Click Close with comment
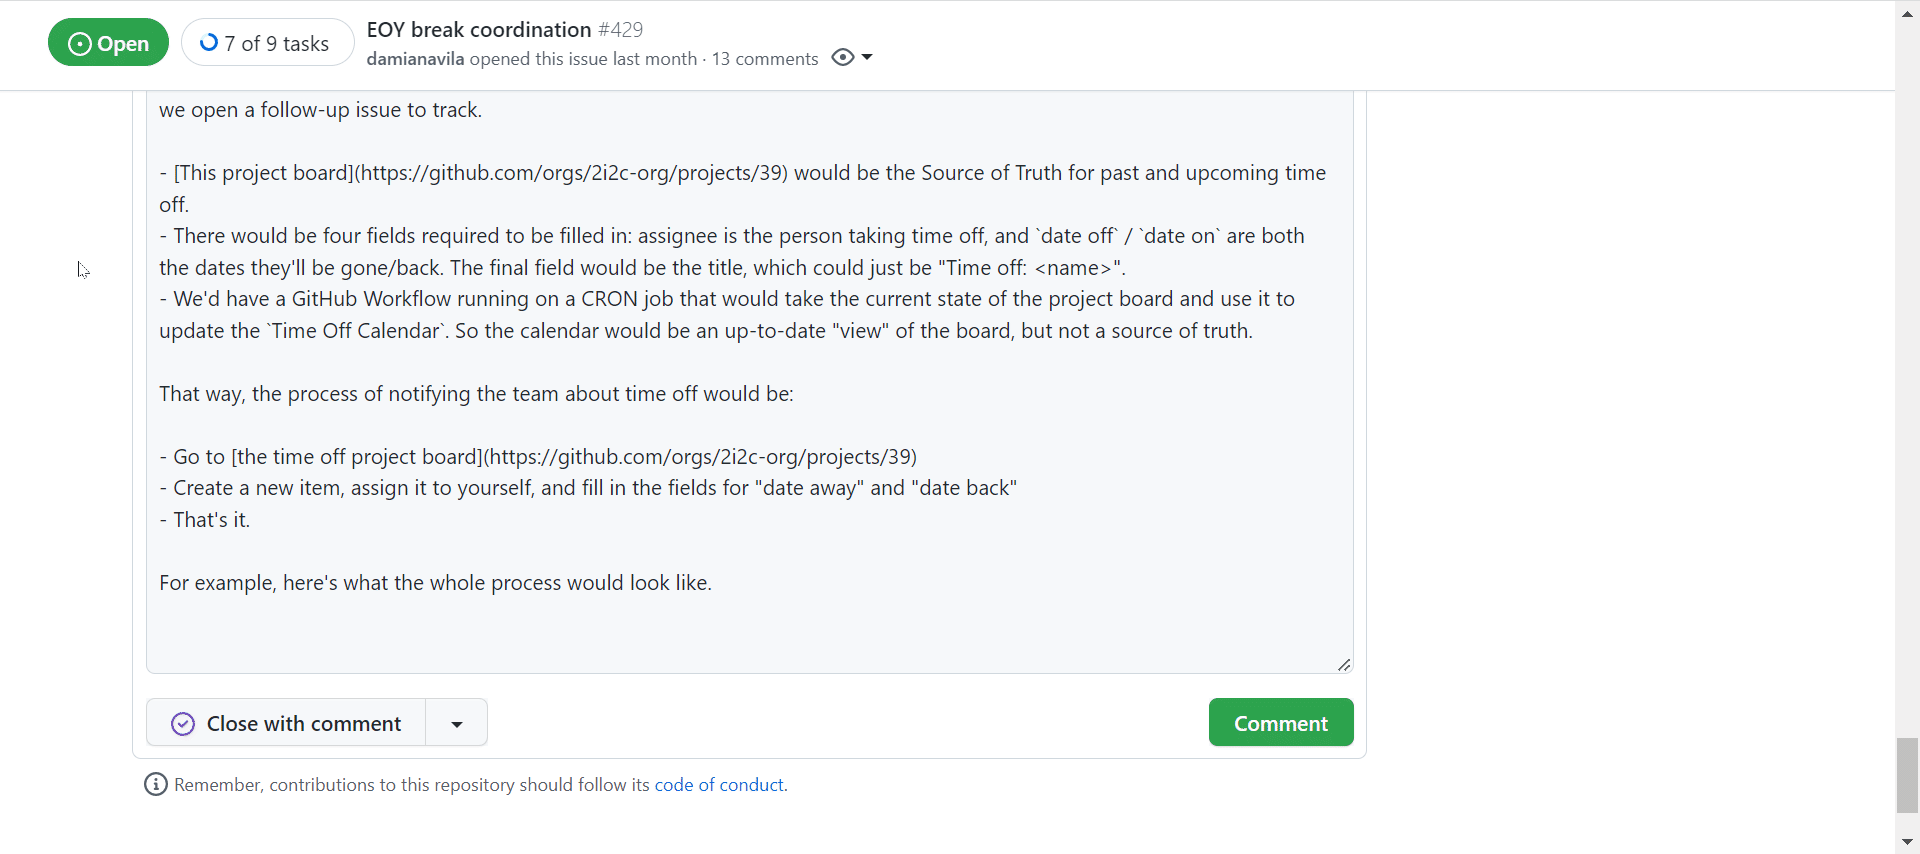The width and height of the screenshot is (1920, 854). 304,723
